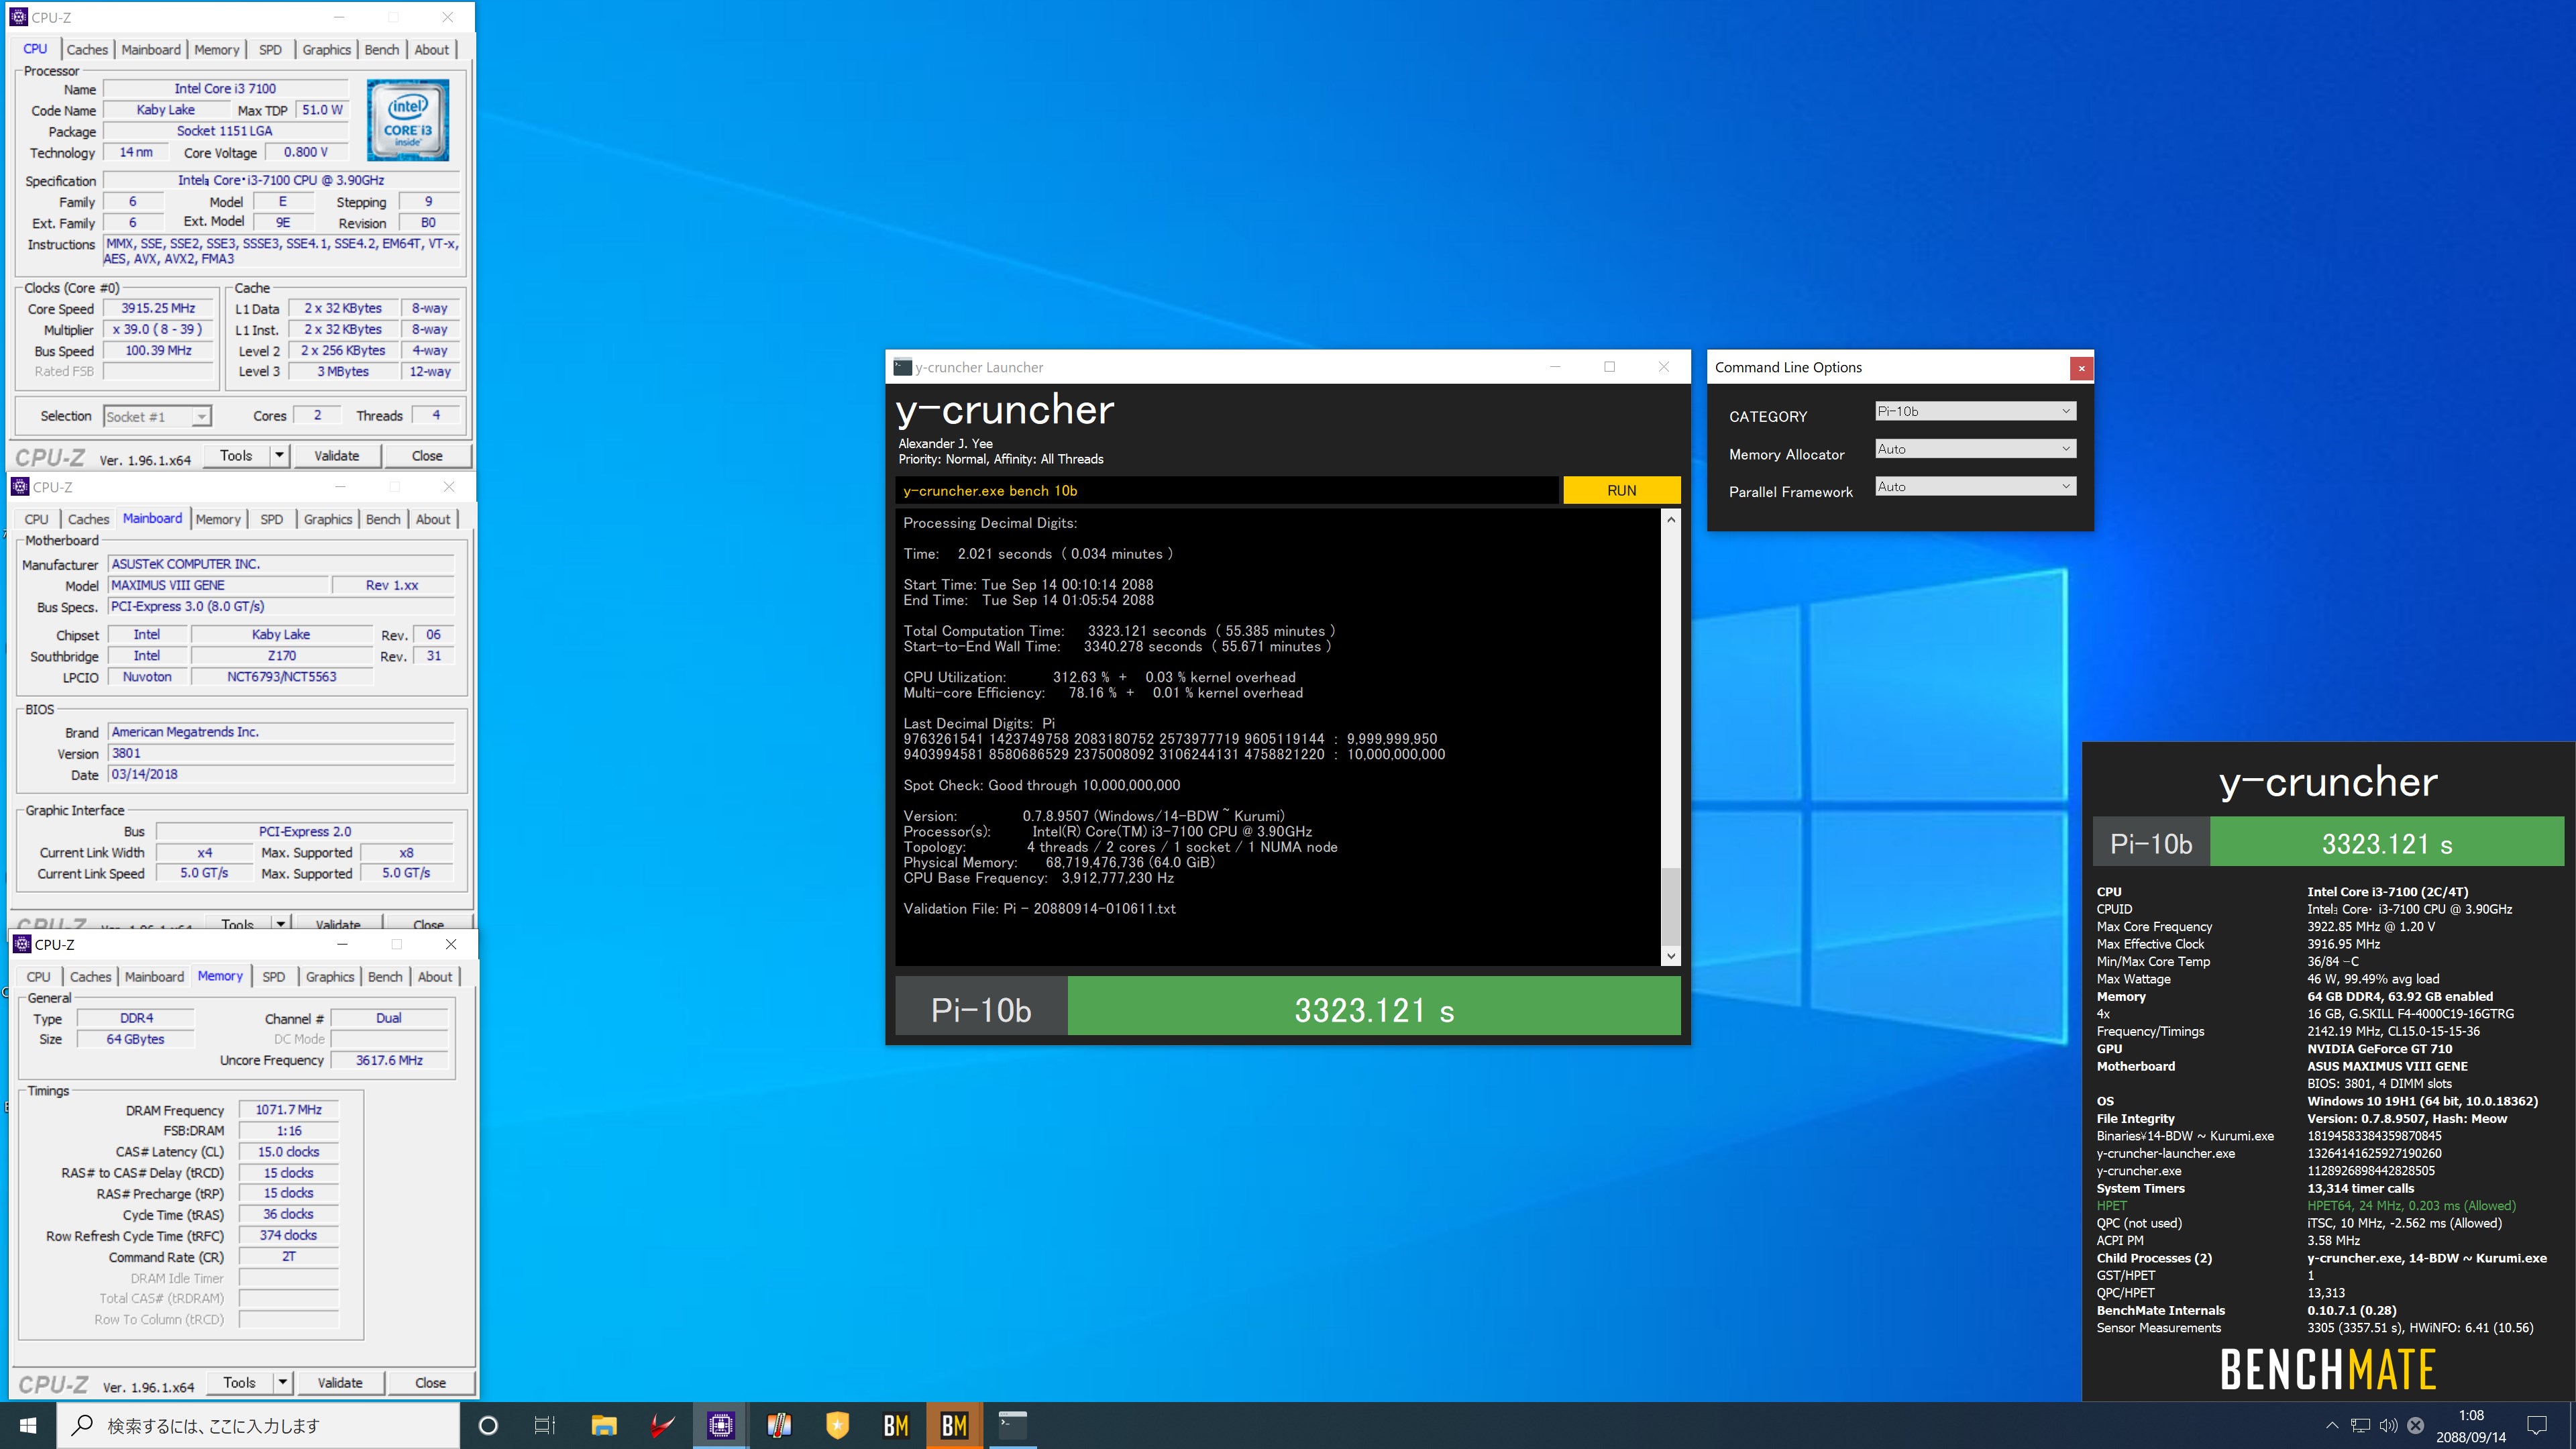Open network status in system tray
Image resolution: width=2576 pixels, height=1449 pixels.
2360,1425
